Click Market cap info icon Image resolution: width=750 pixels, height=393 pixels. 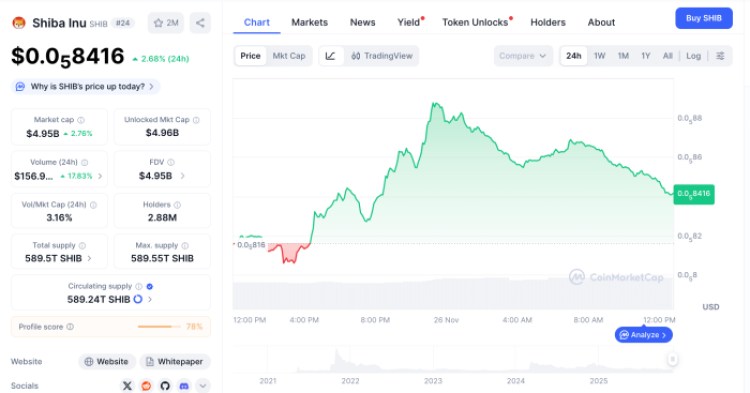click(x=81, y=120)
